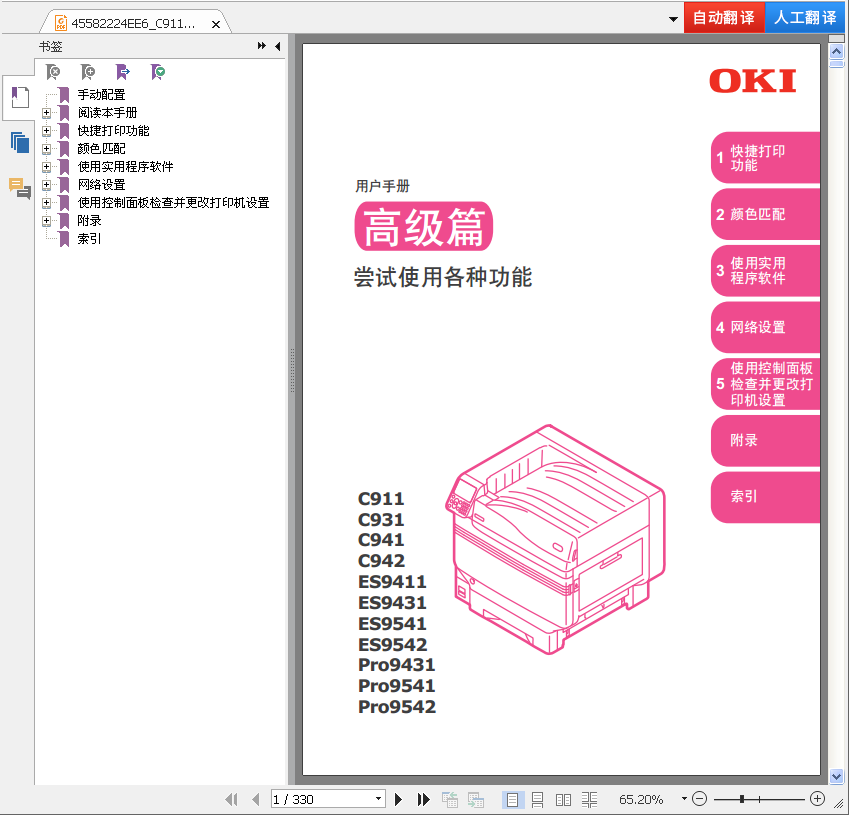Switch to single page view

pos(512,799)
